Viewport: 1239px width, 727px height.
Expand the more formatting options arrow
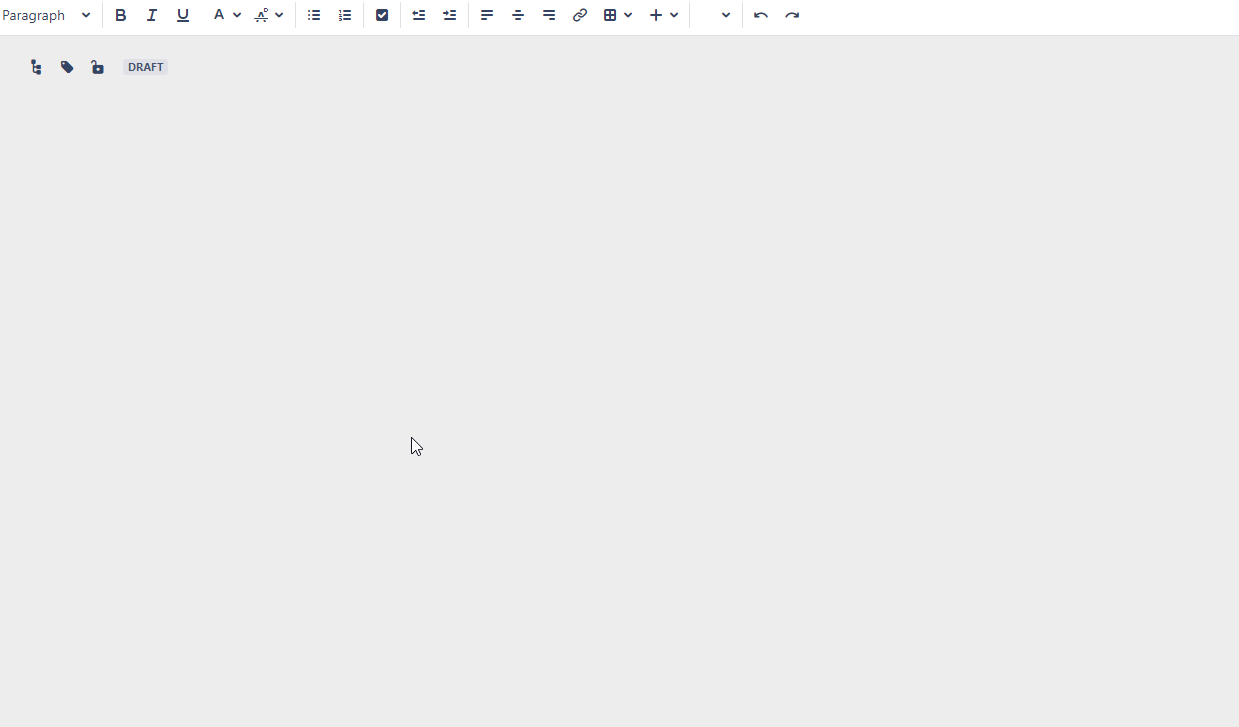tap(279, 15)
